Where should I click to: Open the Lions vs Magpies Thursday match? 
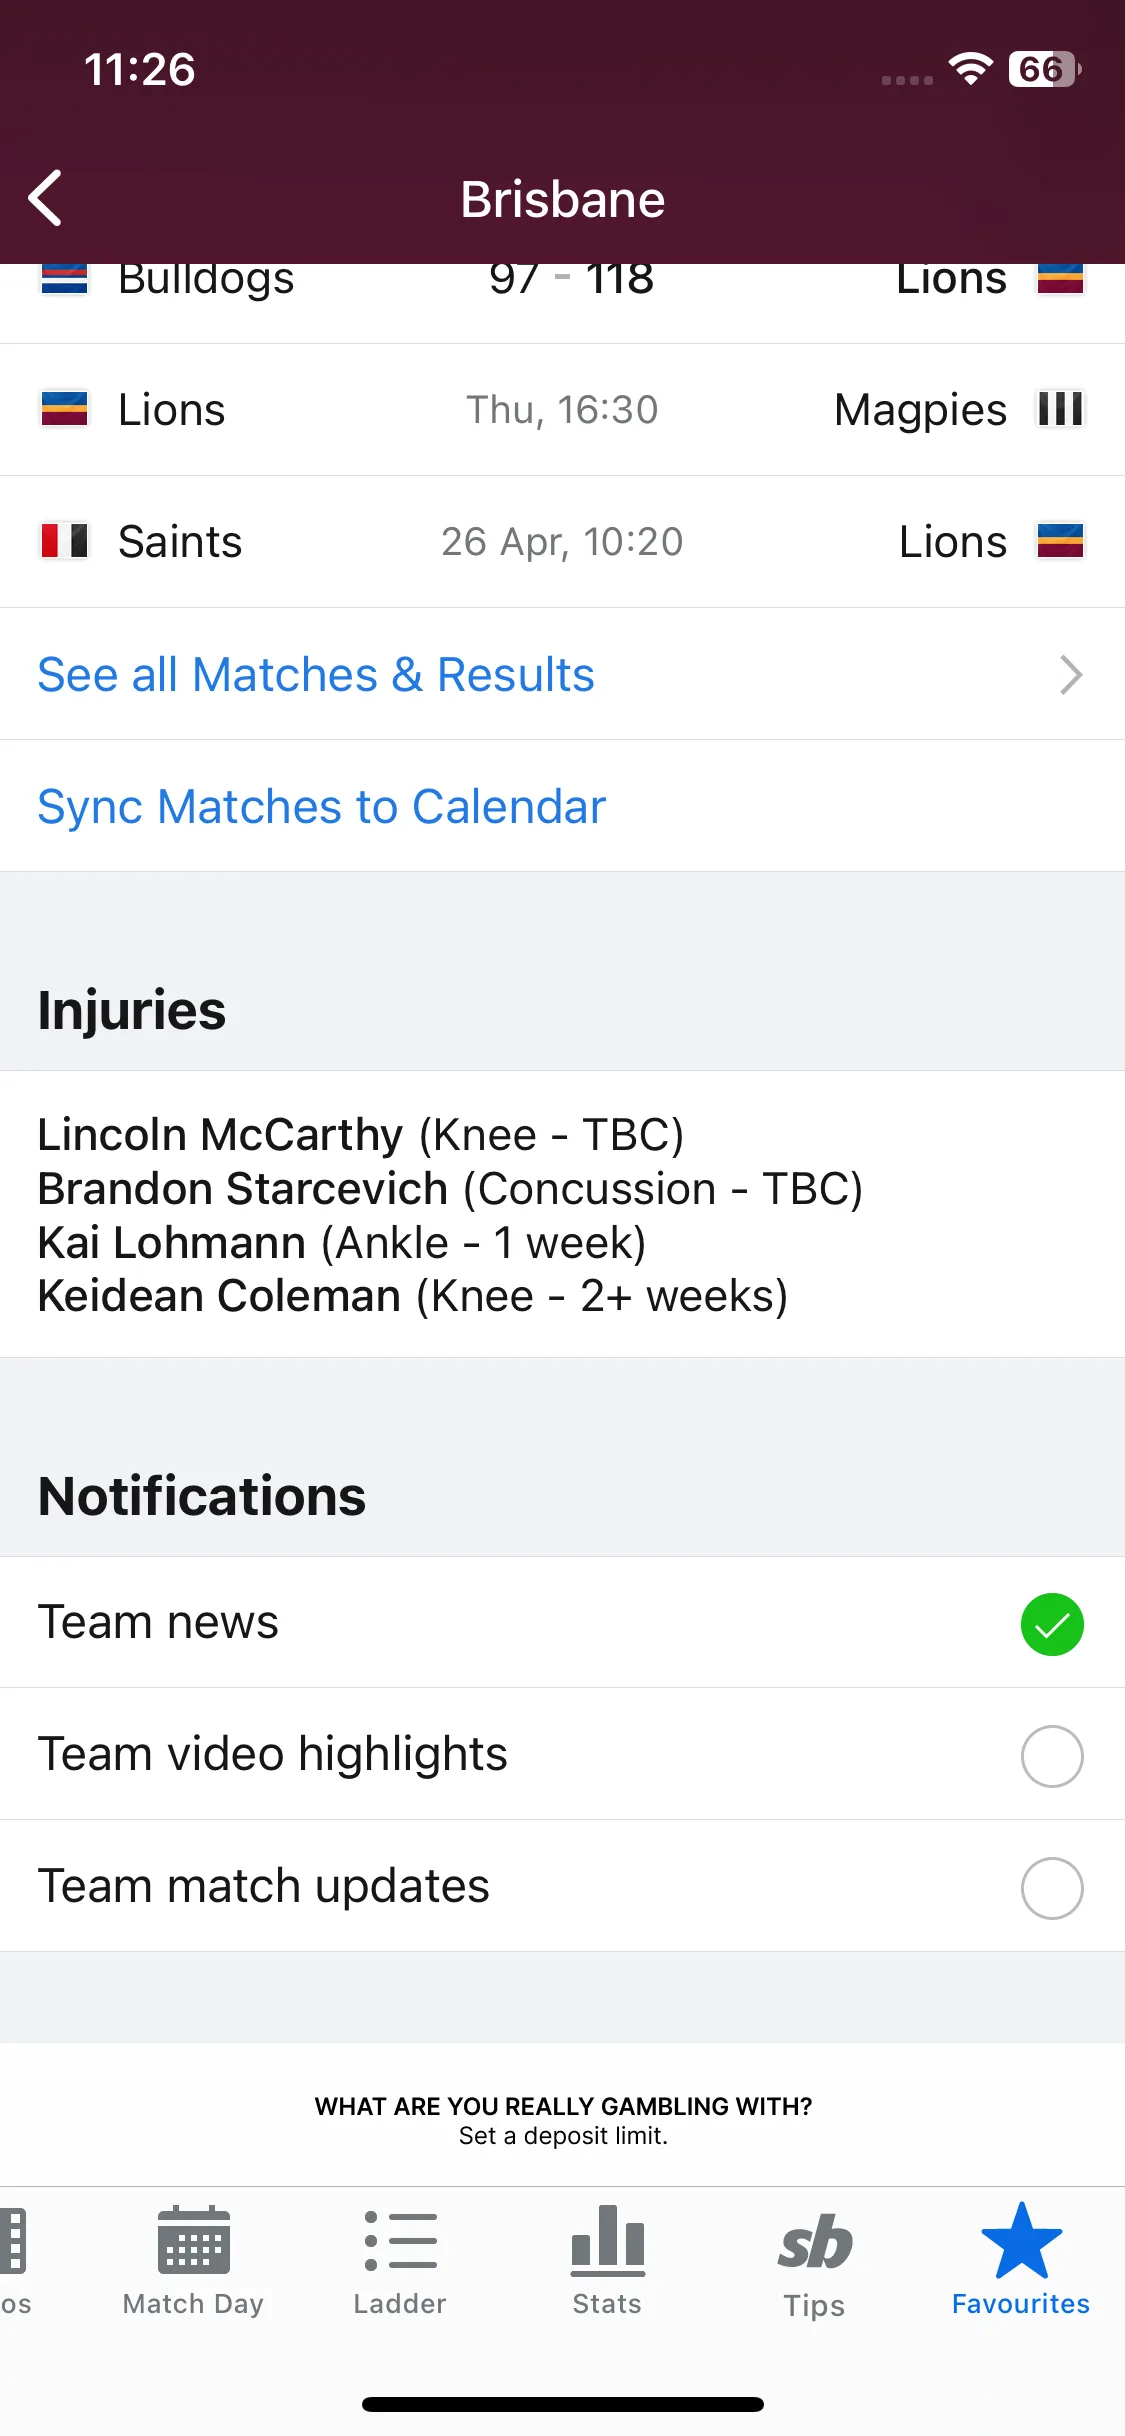[x=562, y=410]
